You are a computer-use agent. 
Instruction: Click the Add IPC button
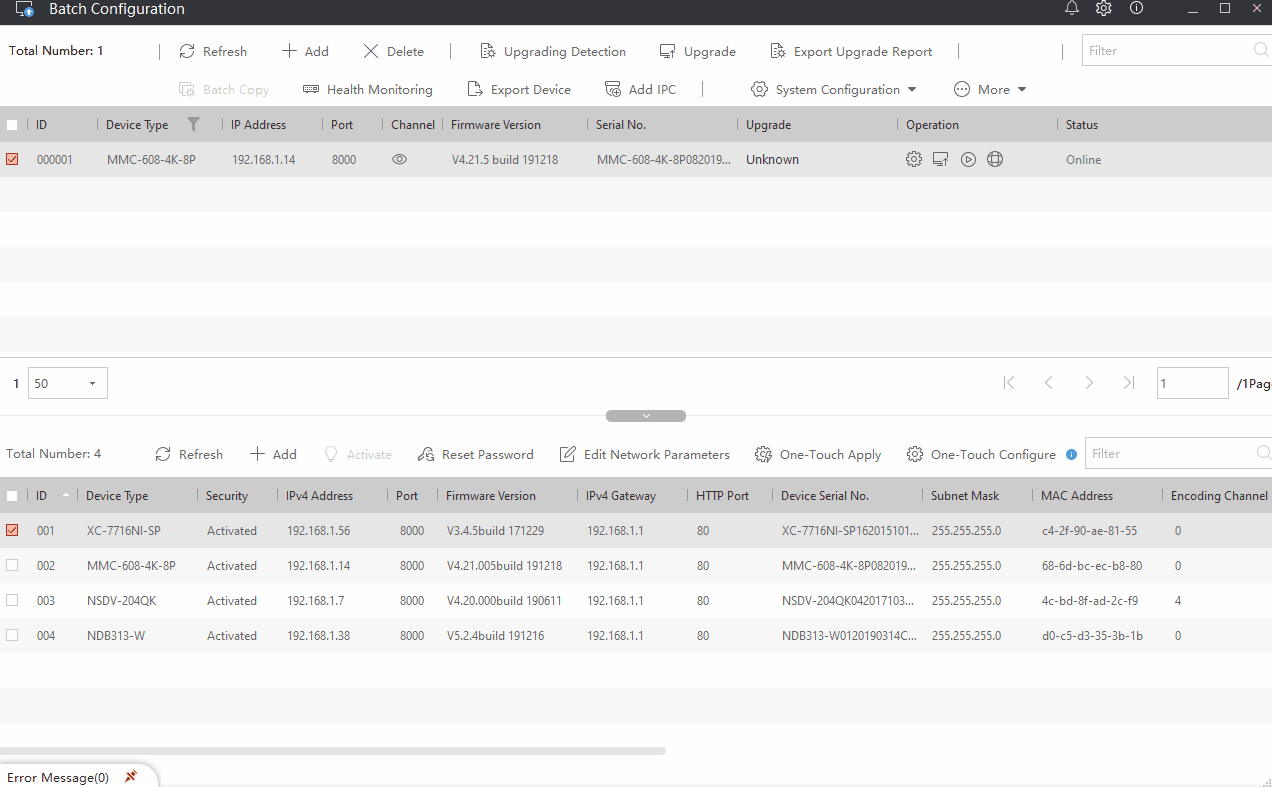(x=641, y=89)
